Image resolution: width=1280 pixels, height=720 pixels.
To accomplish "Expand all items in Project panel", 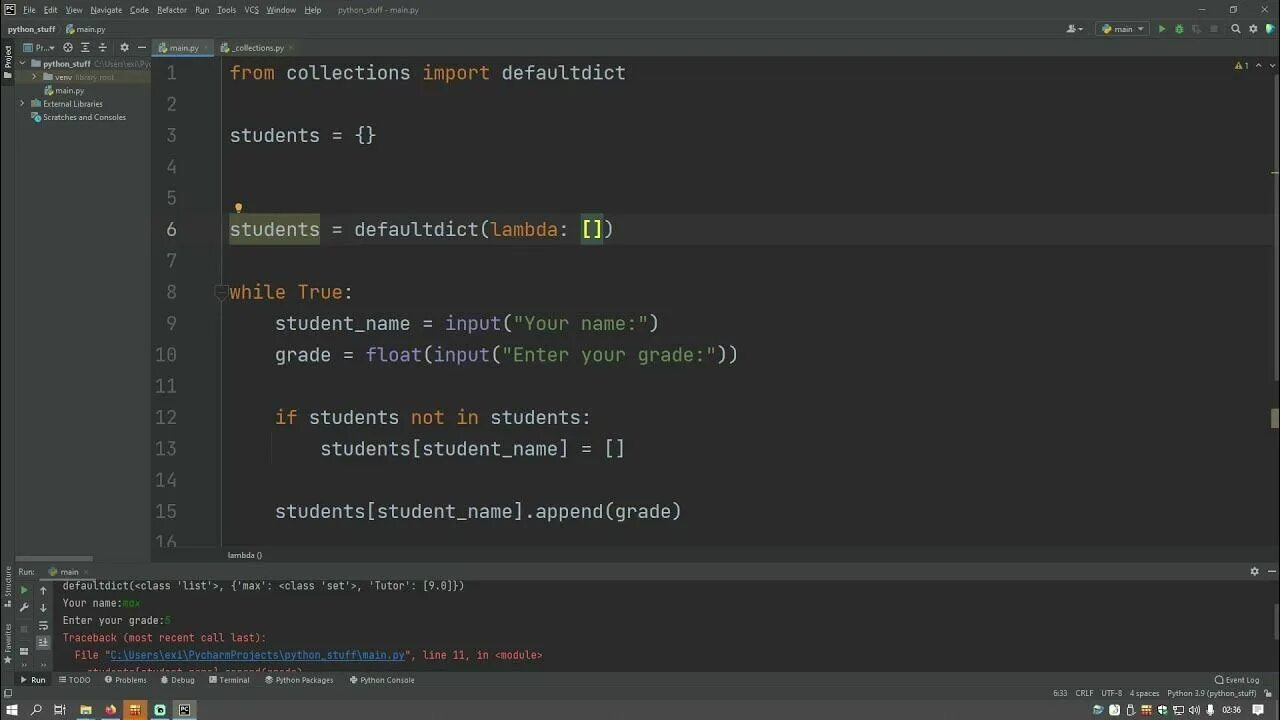I will tap(86, 47).
